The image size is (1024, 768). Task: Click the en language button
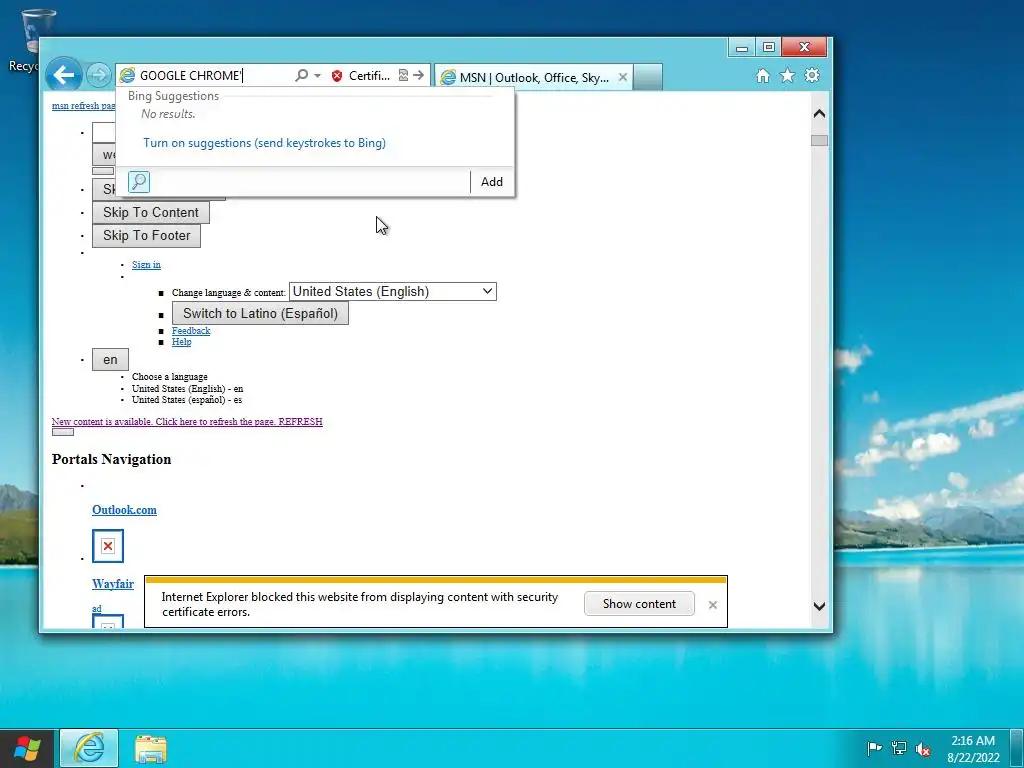[110, 359]
